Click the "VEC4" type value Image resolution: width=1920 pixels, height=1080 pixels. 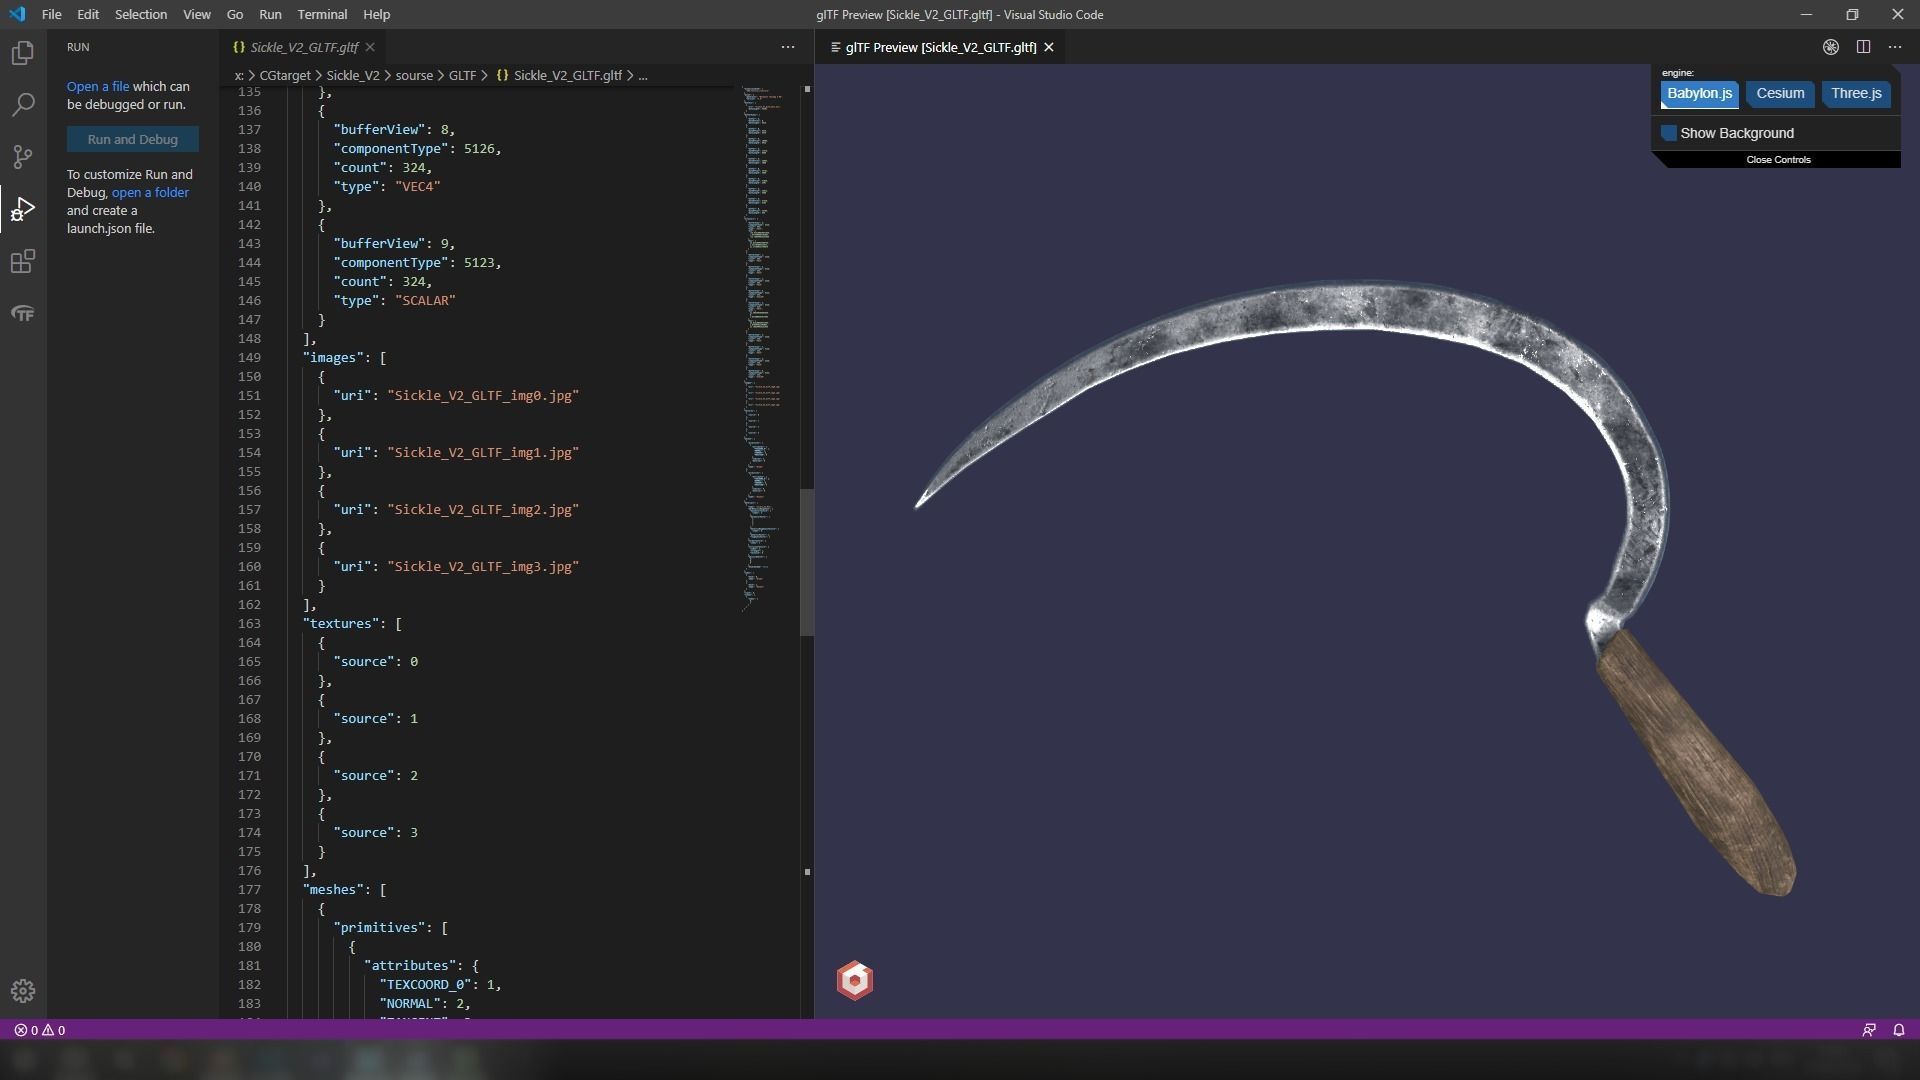(x=418, y=187)
